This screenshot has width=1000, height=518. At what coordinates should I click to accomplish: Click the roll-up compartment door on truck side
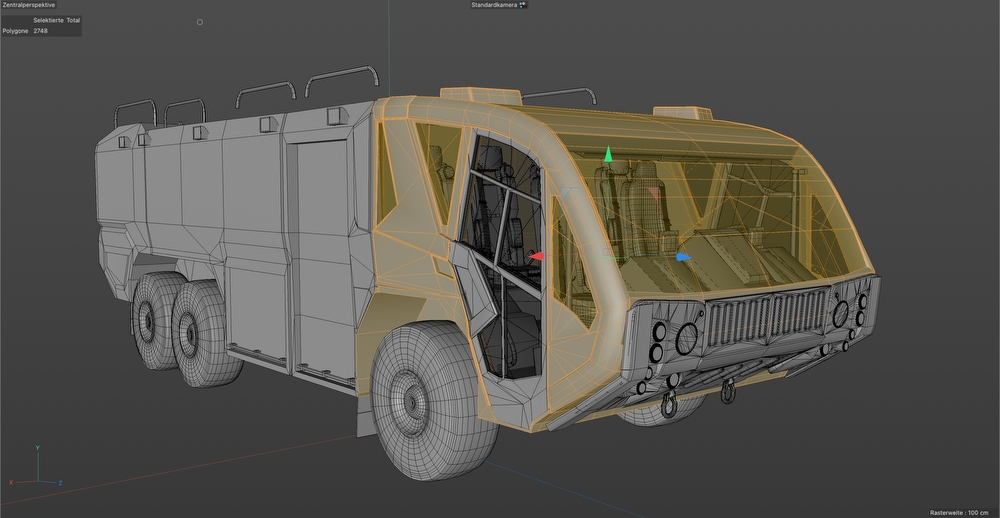(x=322, y=260)
